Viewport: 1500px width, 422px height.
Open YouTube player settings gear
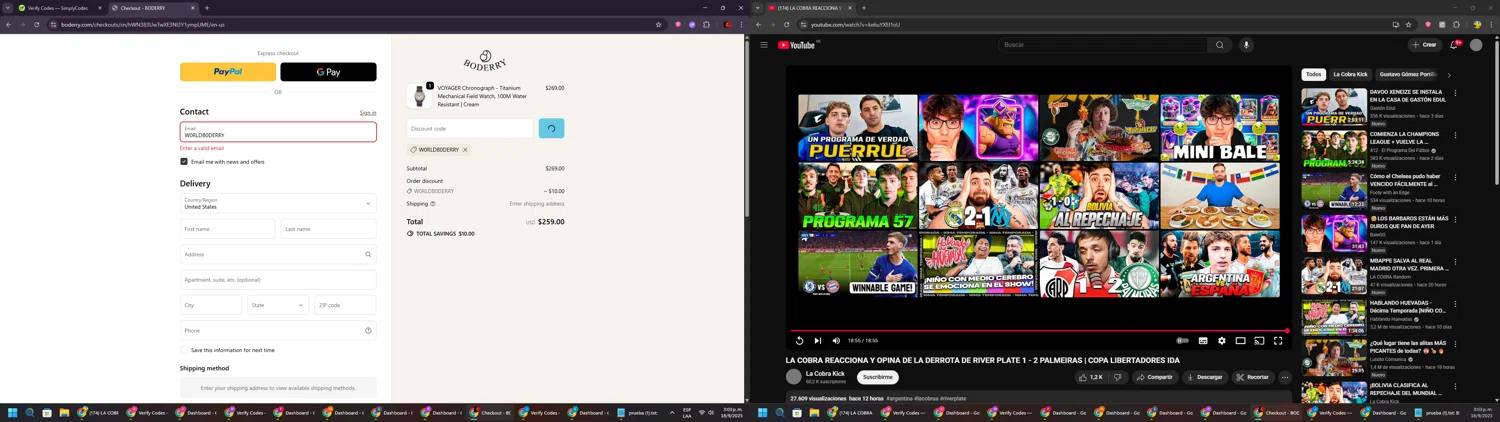pos(1221,341)
